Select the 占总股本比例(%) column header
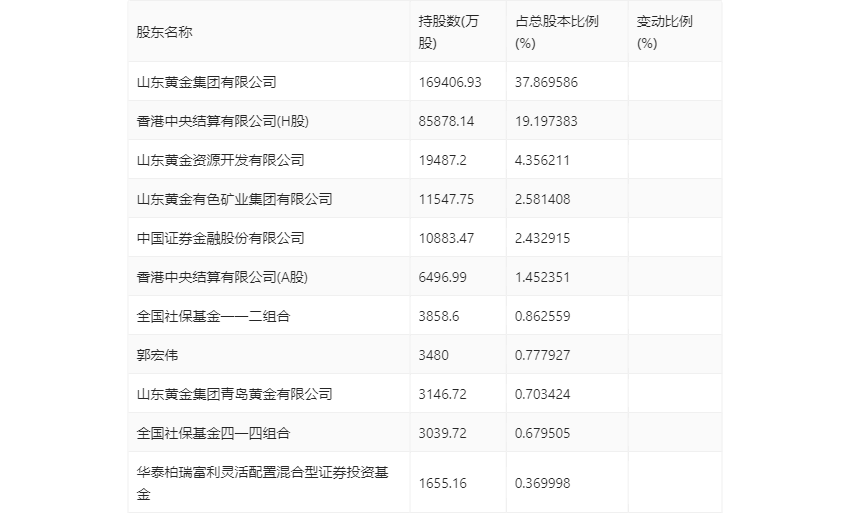 tap(557, 32)
